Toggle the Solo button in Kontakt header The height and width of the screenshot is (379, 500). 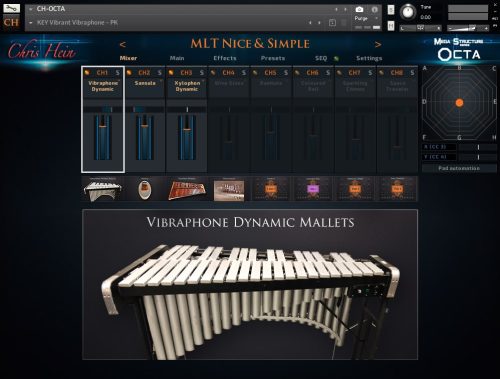click(391, 10)
